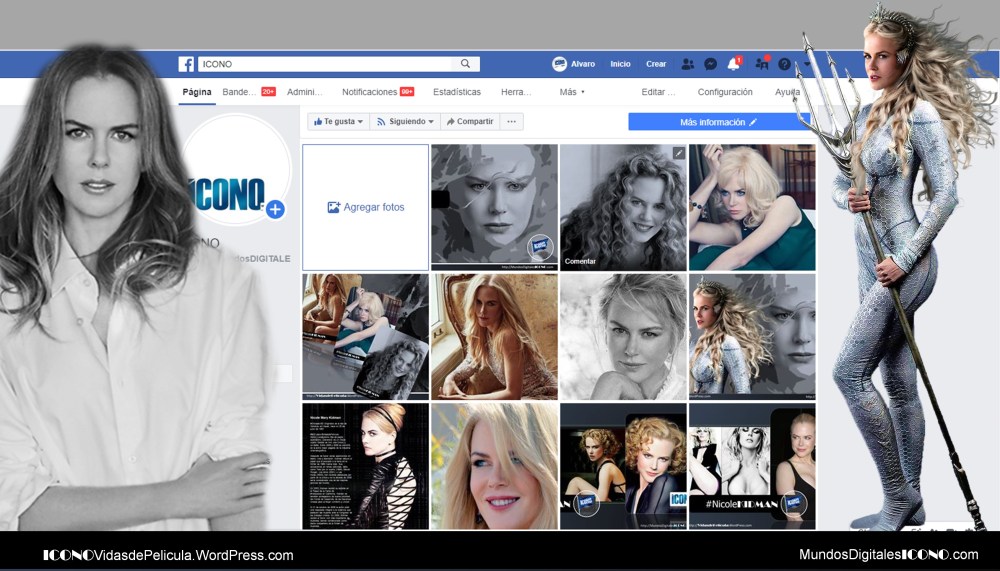1000x571 pixels.
Task: Click the search magnifier button
Action: click(x=466, y=64)
